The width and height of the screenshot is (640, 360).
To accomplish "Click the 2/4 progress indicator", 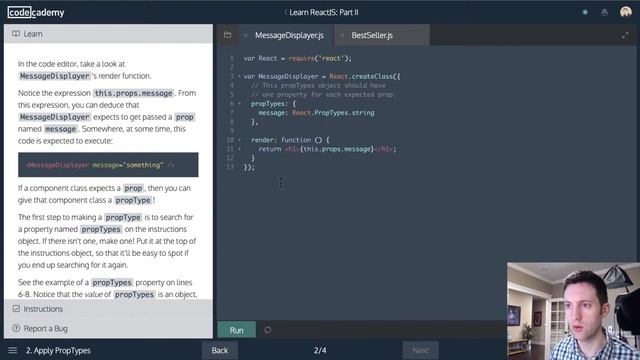I will [320, 350].
